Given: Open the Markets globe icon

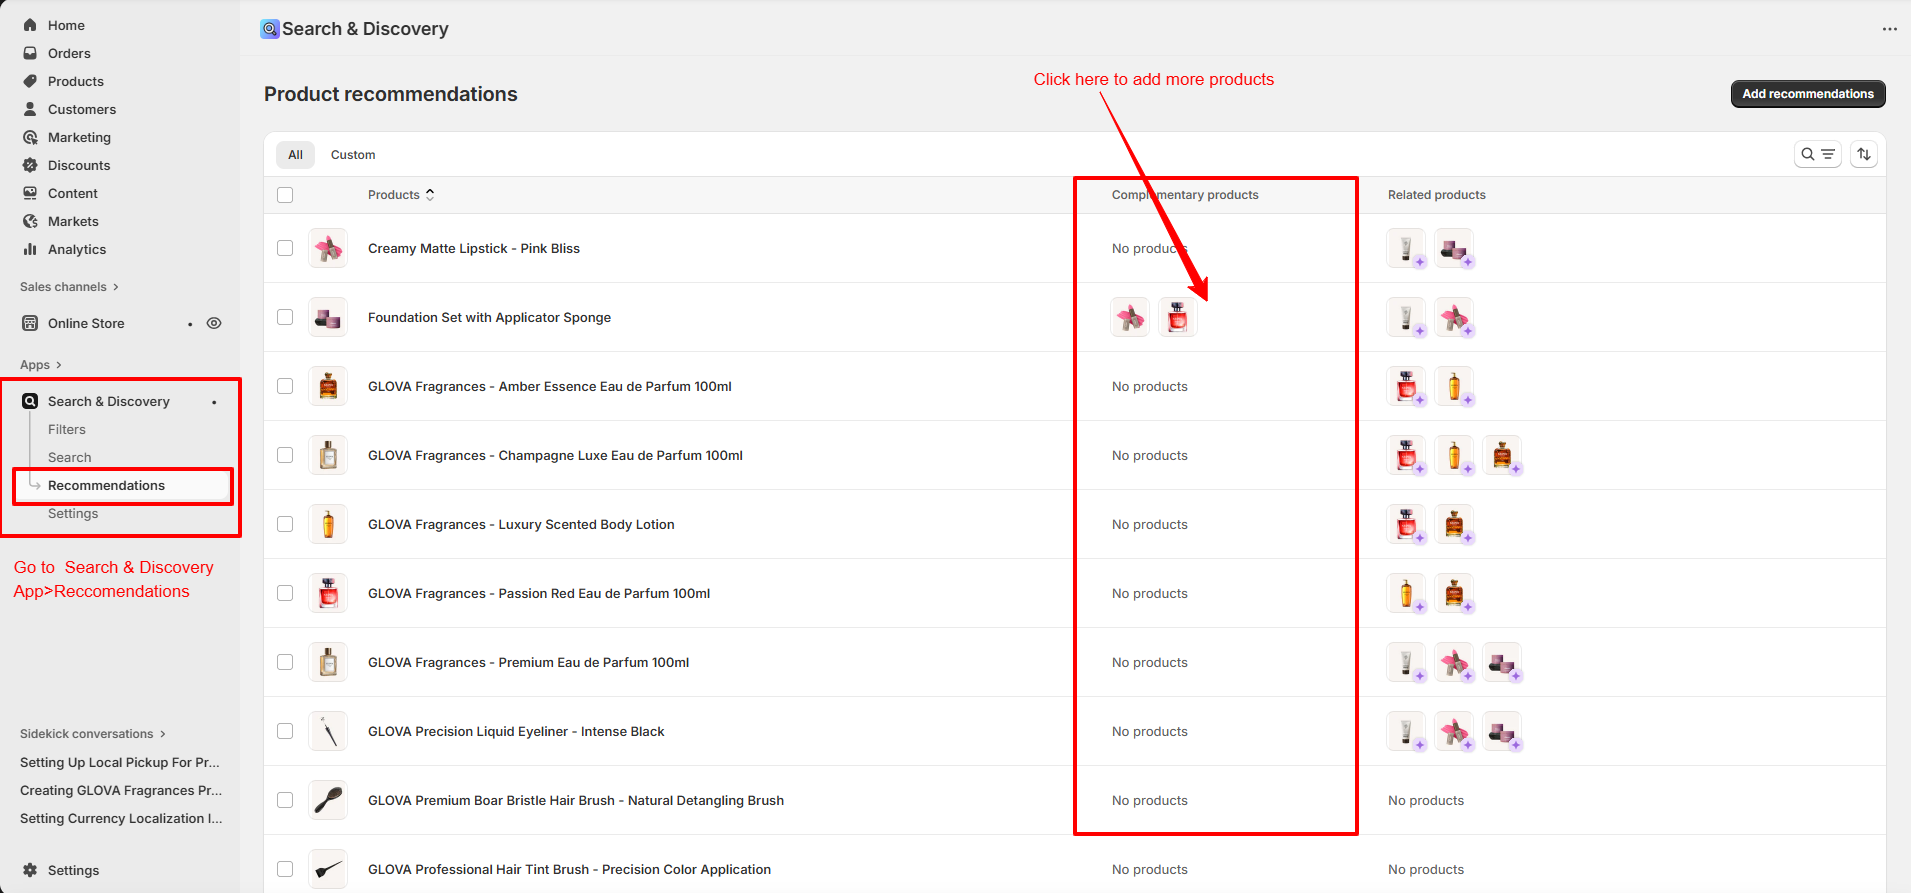Looking at the screenshot, I should point(30,221).
